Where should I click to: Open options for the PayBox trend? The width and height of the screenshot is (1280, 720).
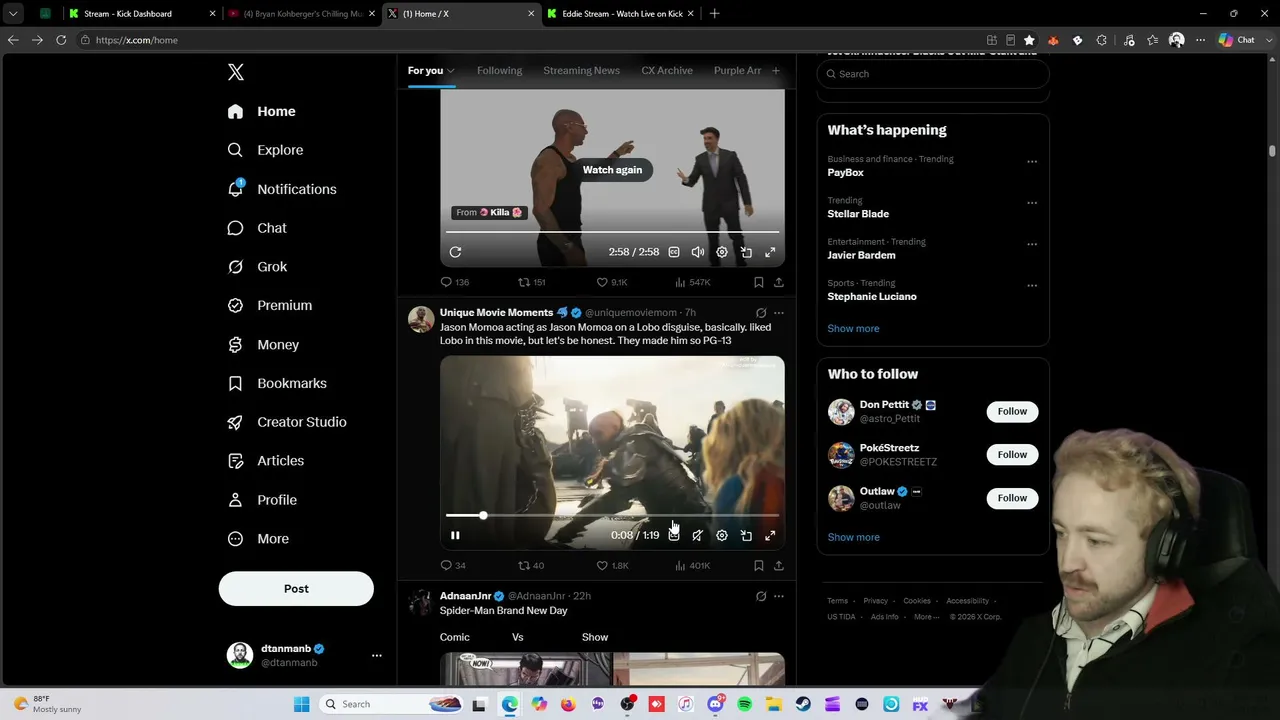click(x=1032, y=162)
